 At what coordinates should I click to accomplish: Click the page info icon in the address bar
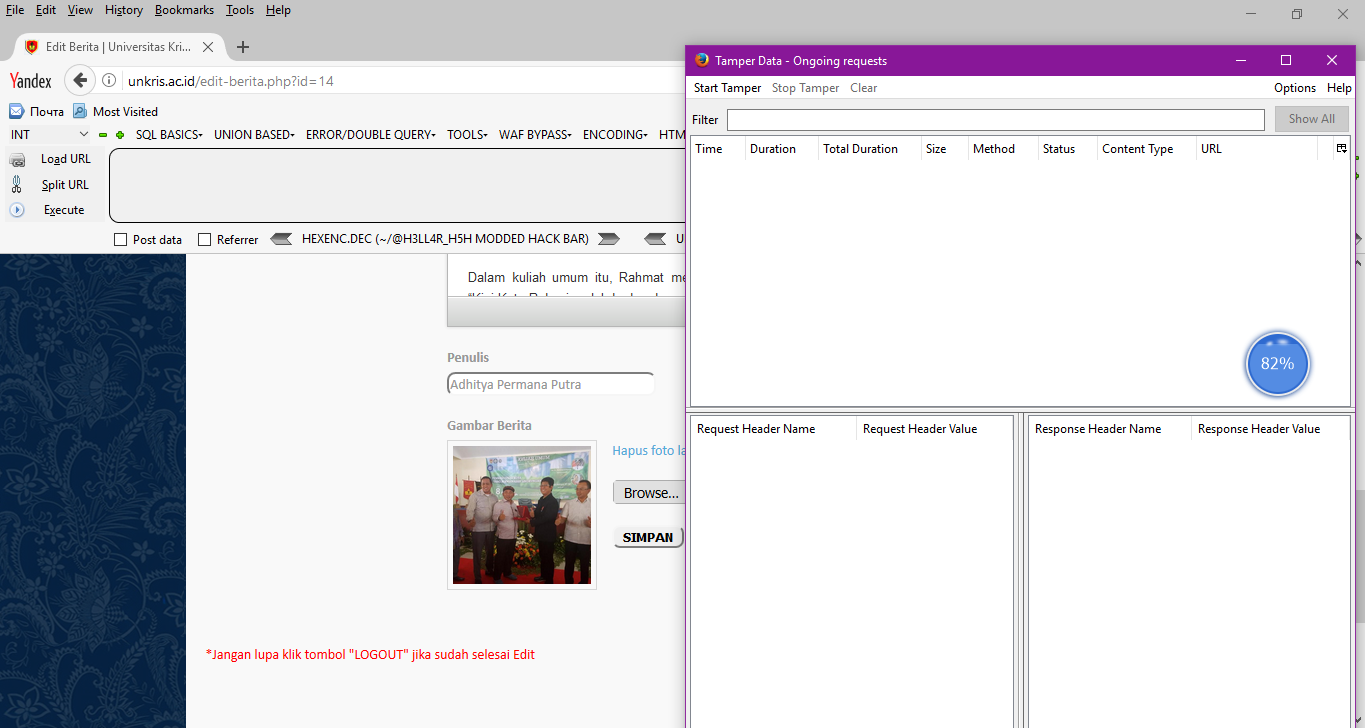click(x=109, y=81)
